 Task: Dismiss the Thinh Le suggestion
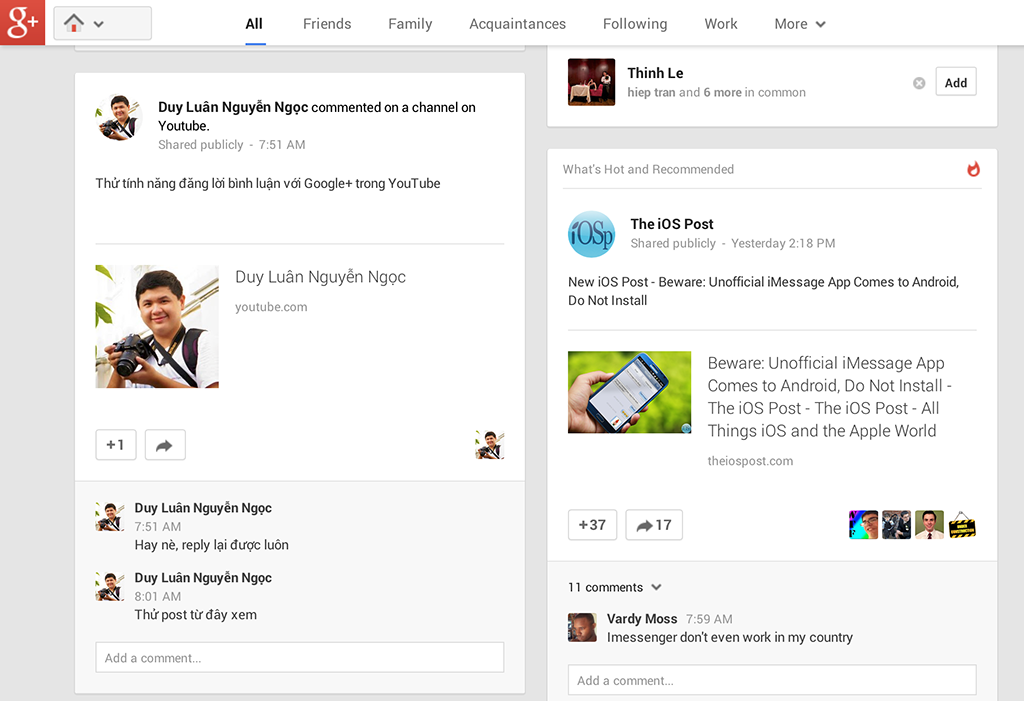(x=919, y=83)
